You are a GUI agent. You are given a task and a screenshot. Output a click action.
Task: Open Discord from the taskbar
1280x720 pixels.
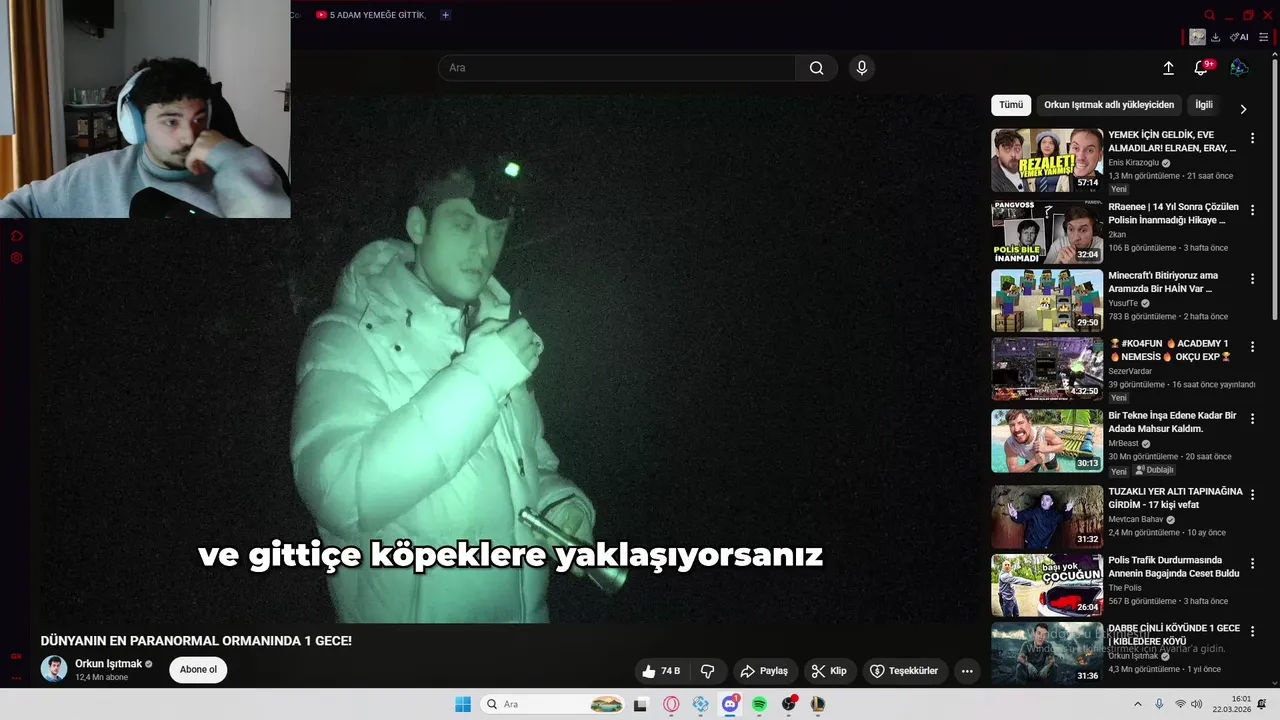(x=730, y=704)
